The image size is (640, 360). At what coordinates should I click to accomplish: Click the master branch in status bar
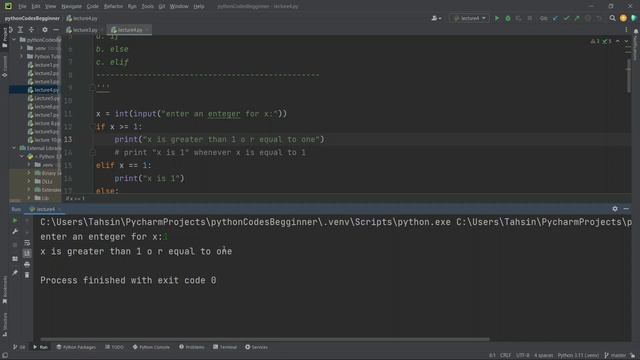pyautogui.click(x=615, y=355)
